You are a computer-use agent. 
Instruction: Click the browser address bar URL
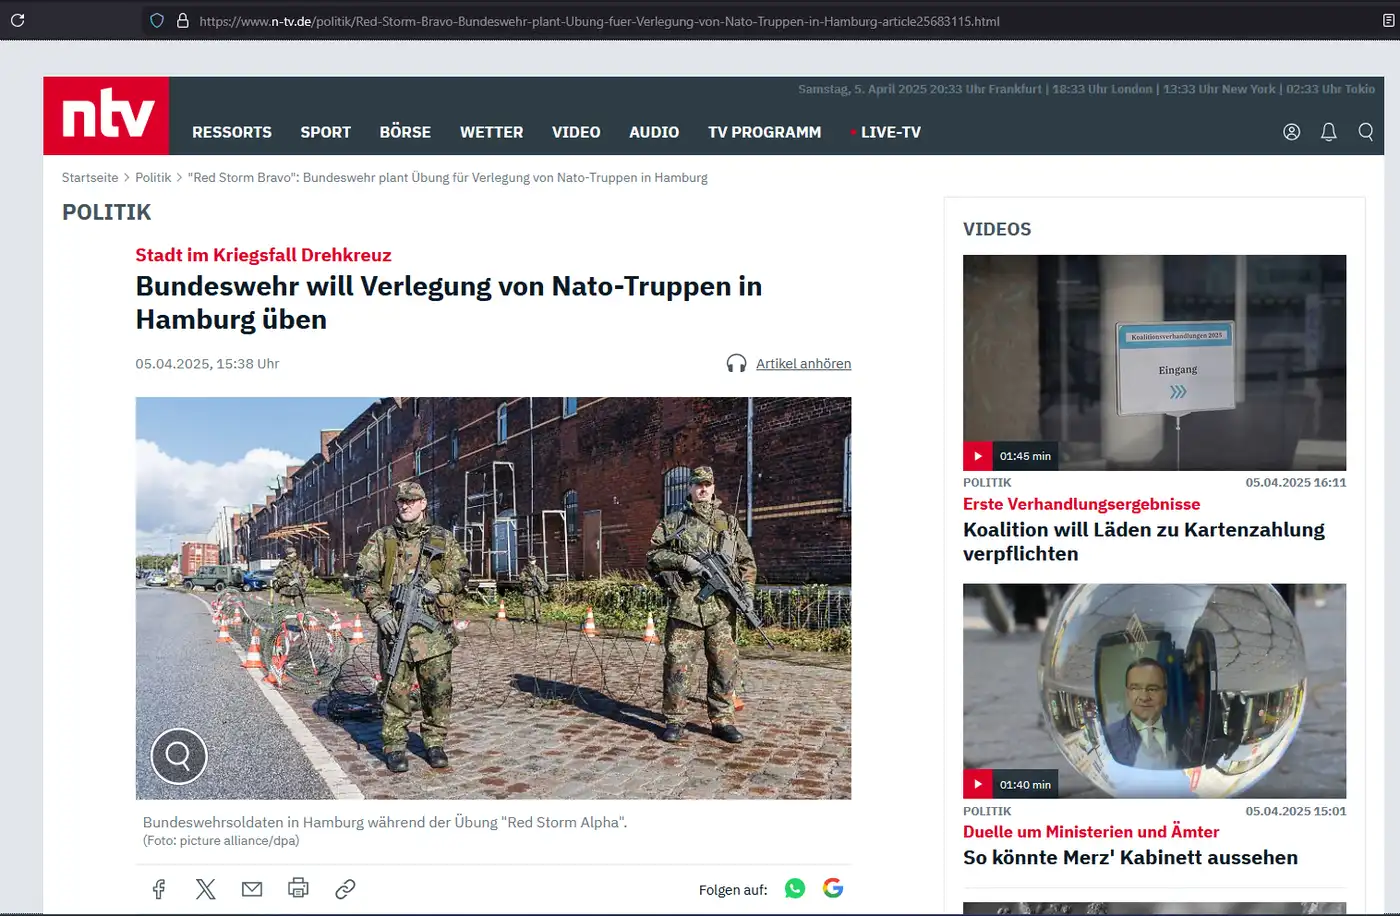point(600,21)
